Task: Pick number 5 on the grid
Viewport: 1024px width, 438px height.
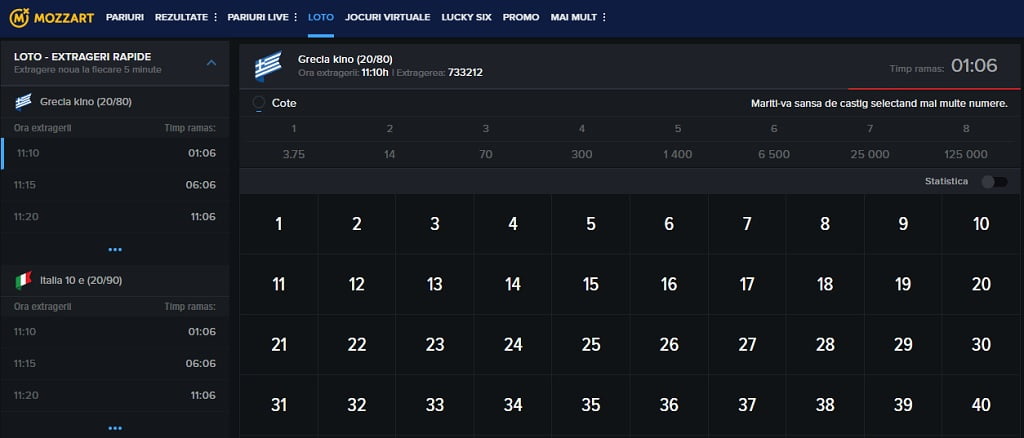Action: (x=591, y=225)
